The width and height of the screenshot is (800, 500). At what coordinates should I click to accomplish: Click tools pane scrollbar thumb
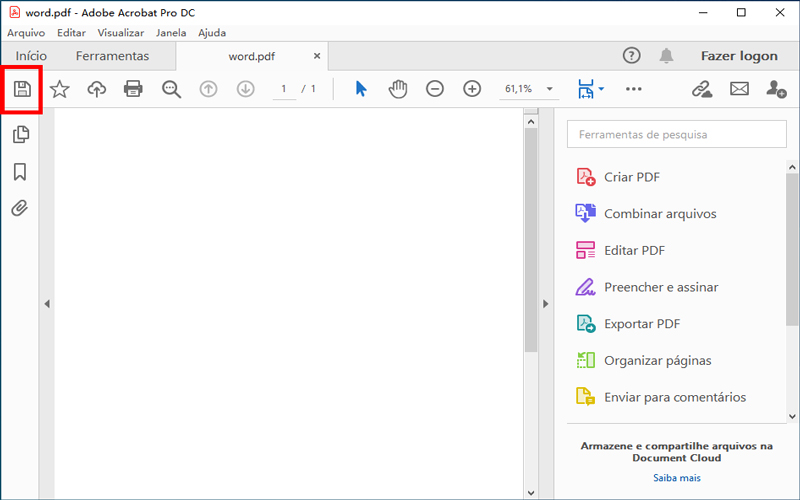pyautogui.click(x=792, y=249)
